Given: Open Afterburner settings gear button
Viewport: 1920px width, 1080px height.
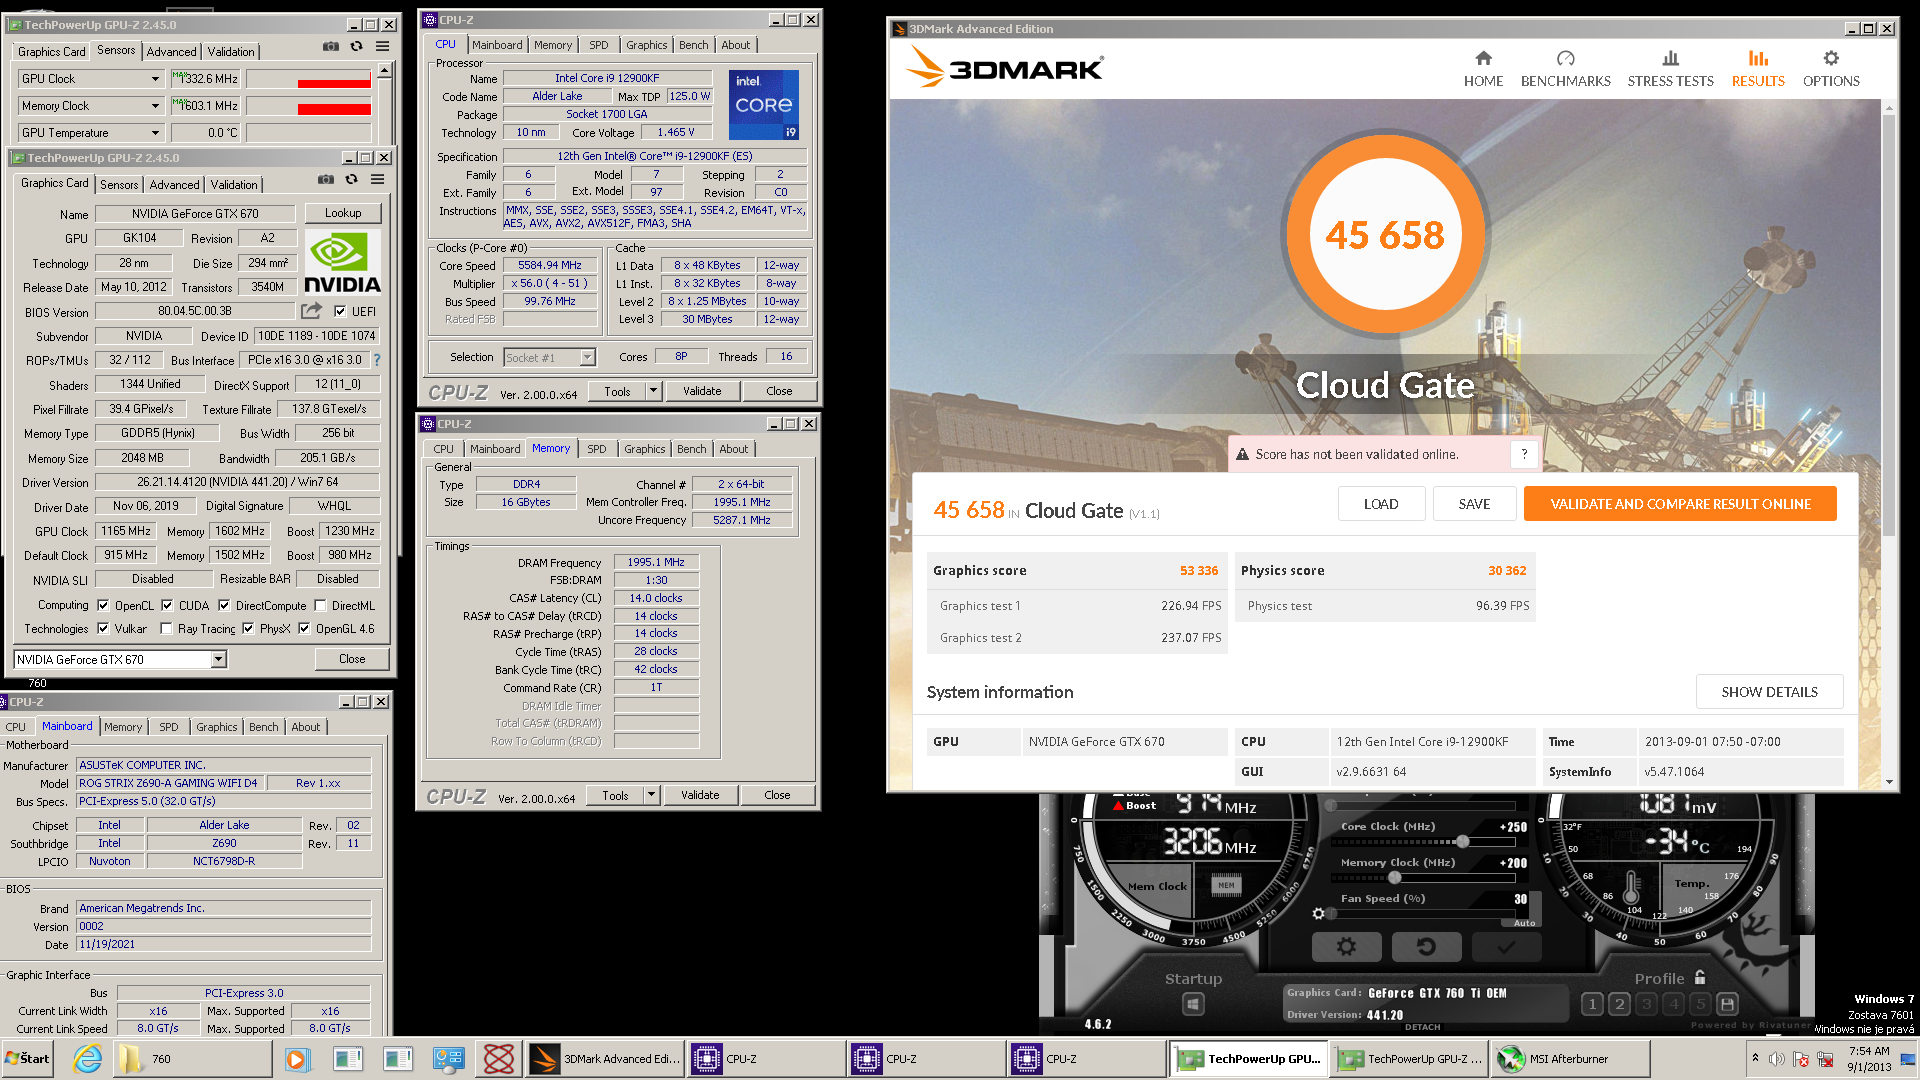Looking at the screenshot, I should point(1346,946).
